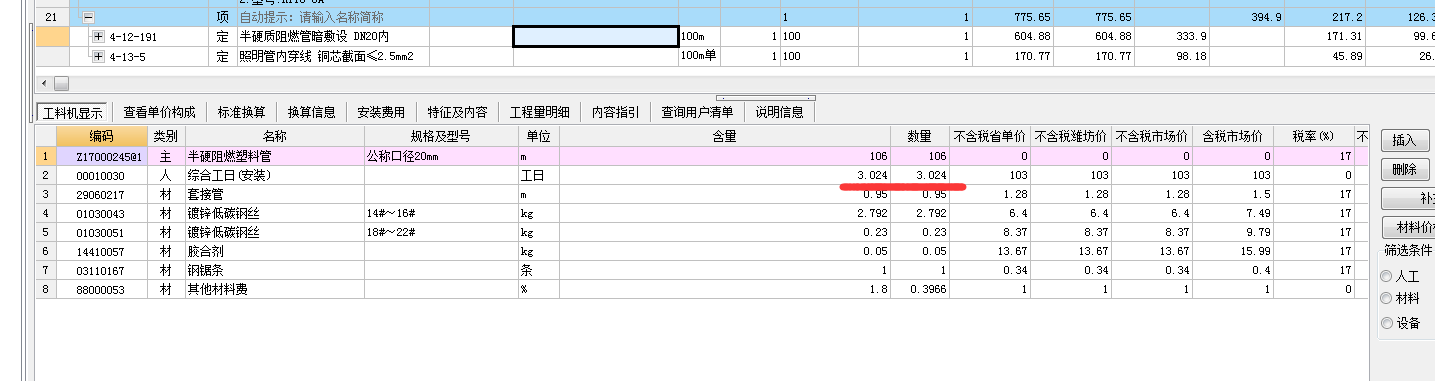This screenshot has height=381, width=1435.
Task: Click the 公称口径20mm specification cell
Action: (441, 156)
